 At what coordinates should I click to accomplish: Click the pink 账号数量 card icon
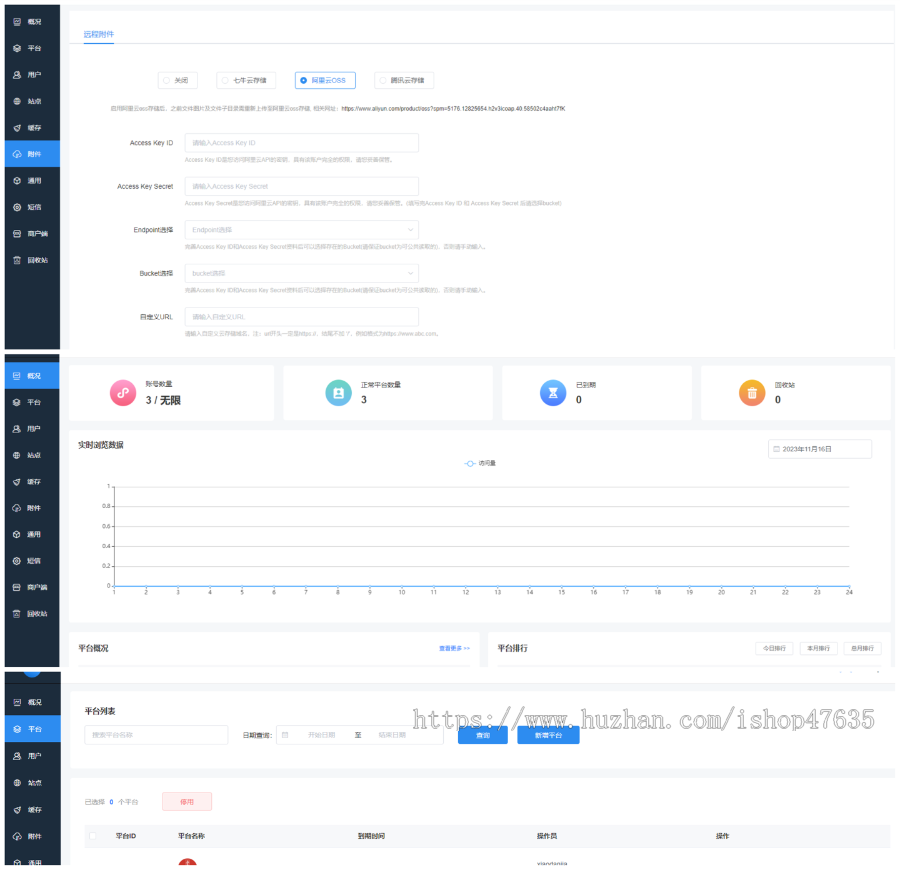[123, 393]
